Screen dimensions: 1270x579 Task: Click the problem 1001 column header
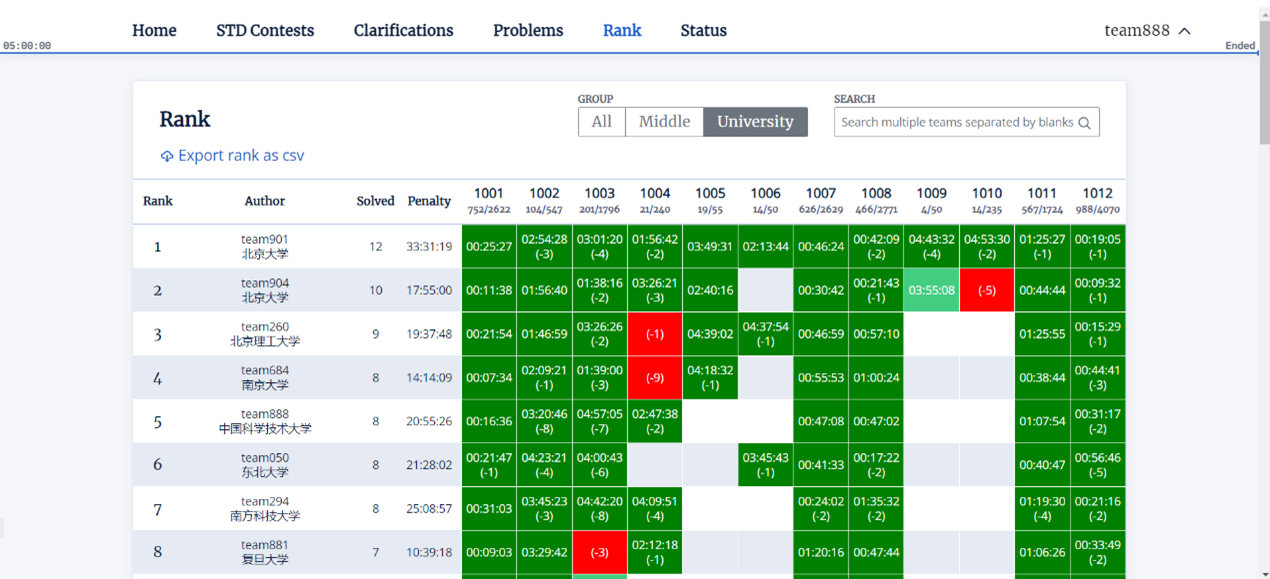point(489,200)
